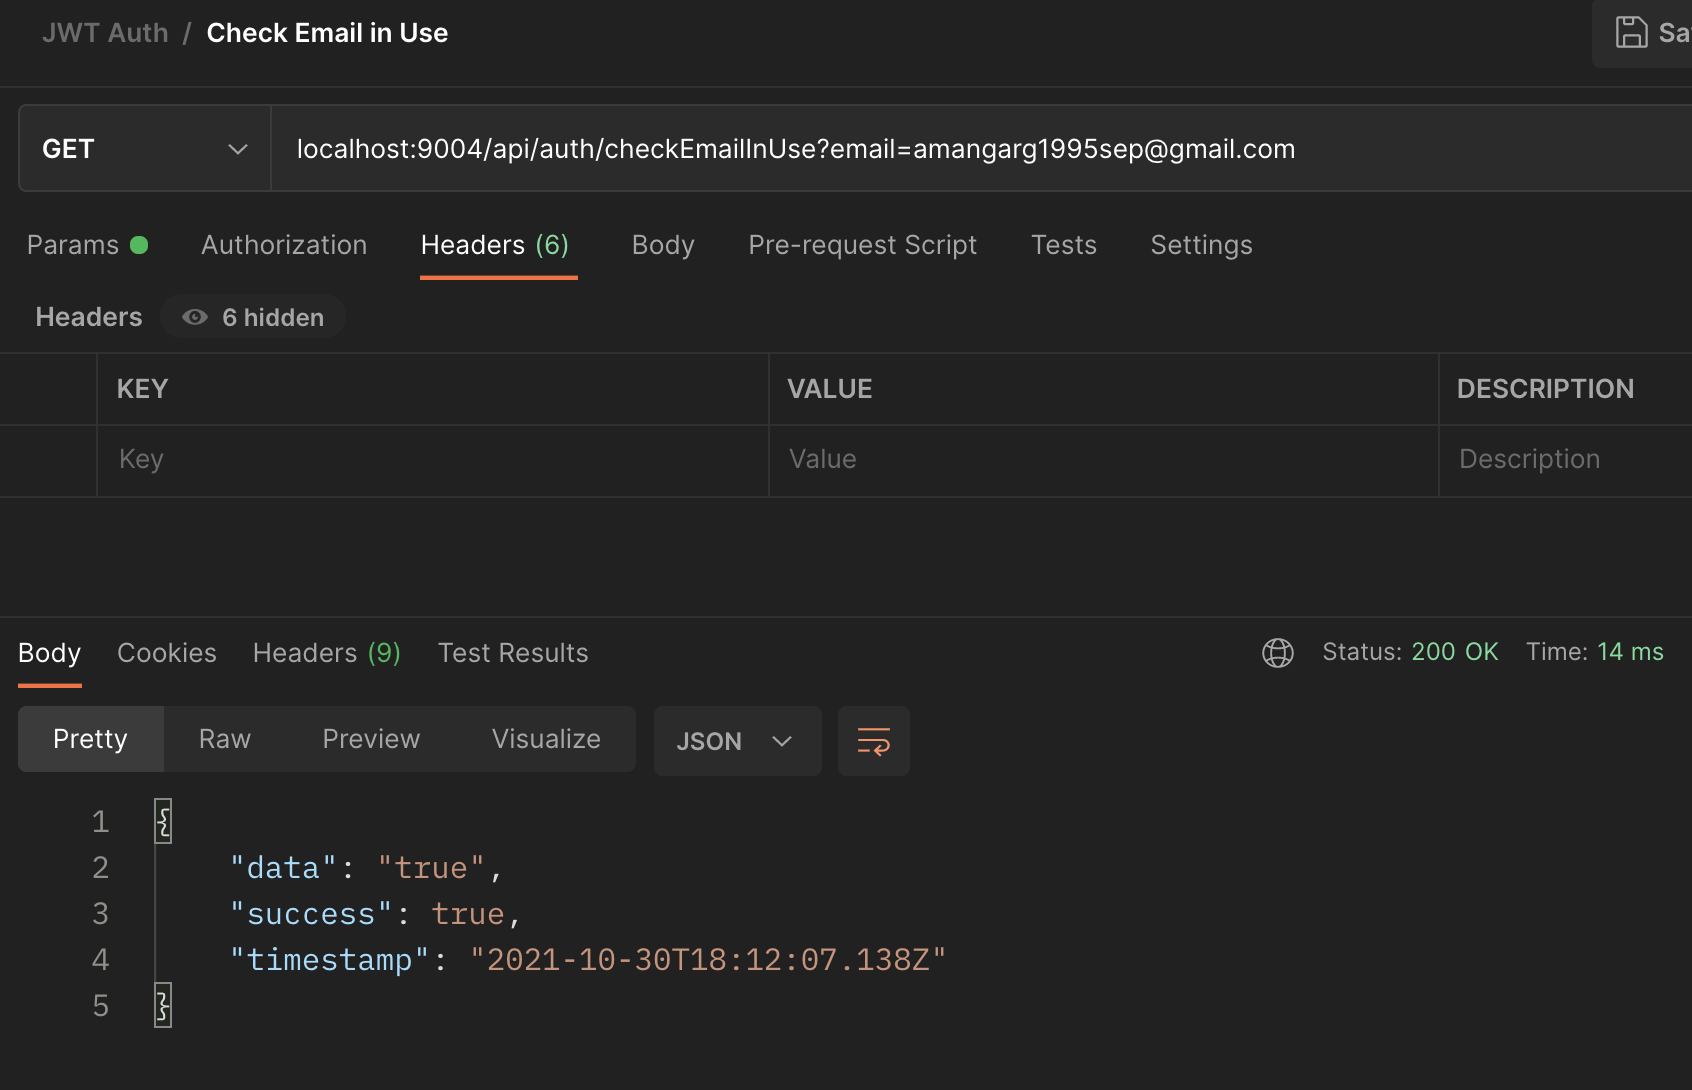Screen dimensions: 1692x1090
Task: Click the header Value input cell
Action: coord(1103,460)
